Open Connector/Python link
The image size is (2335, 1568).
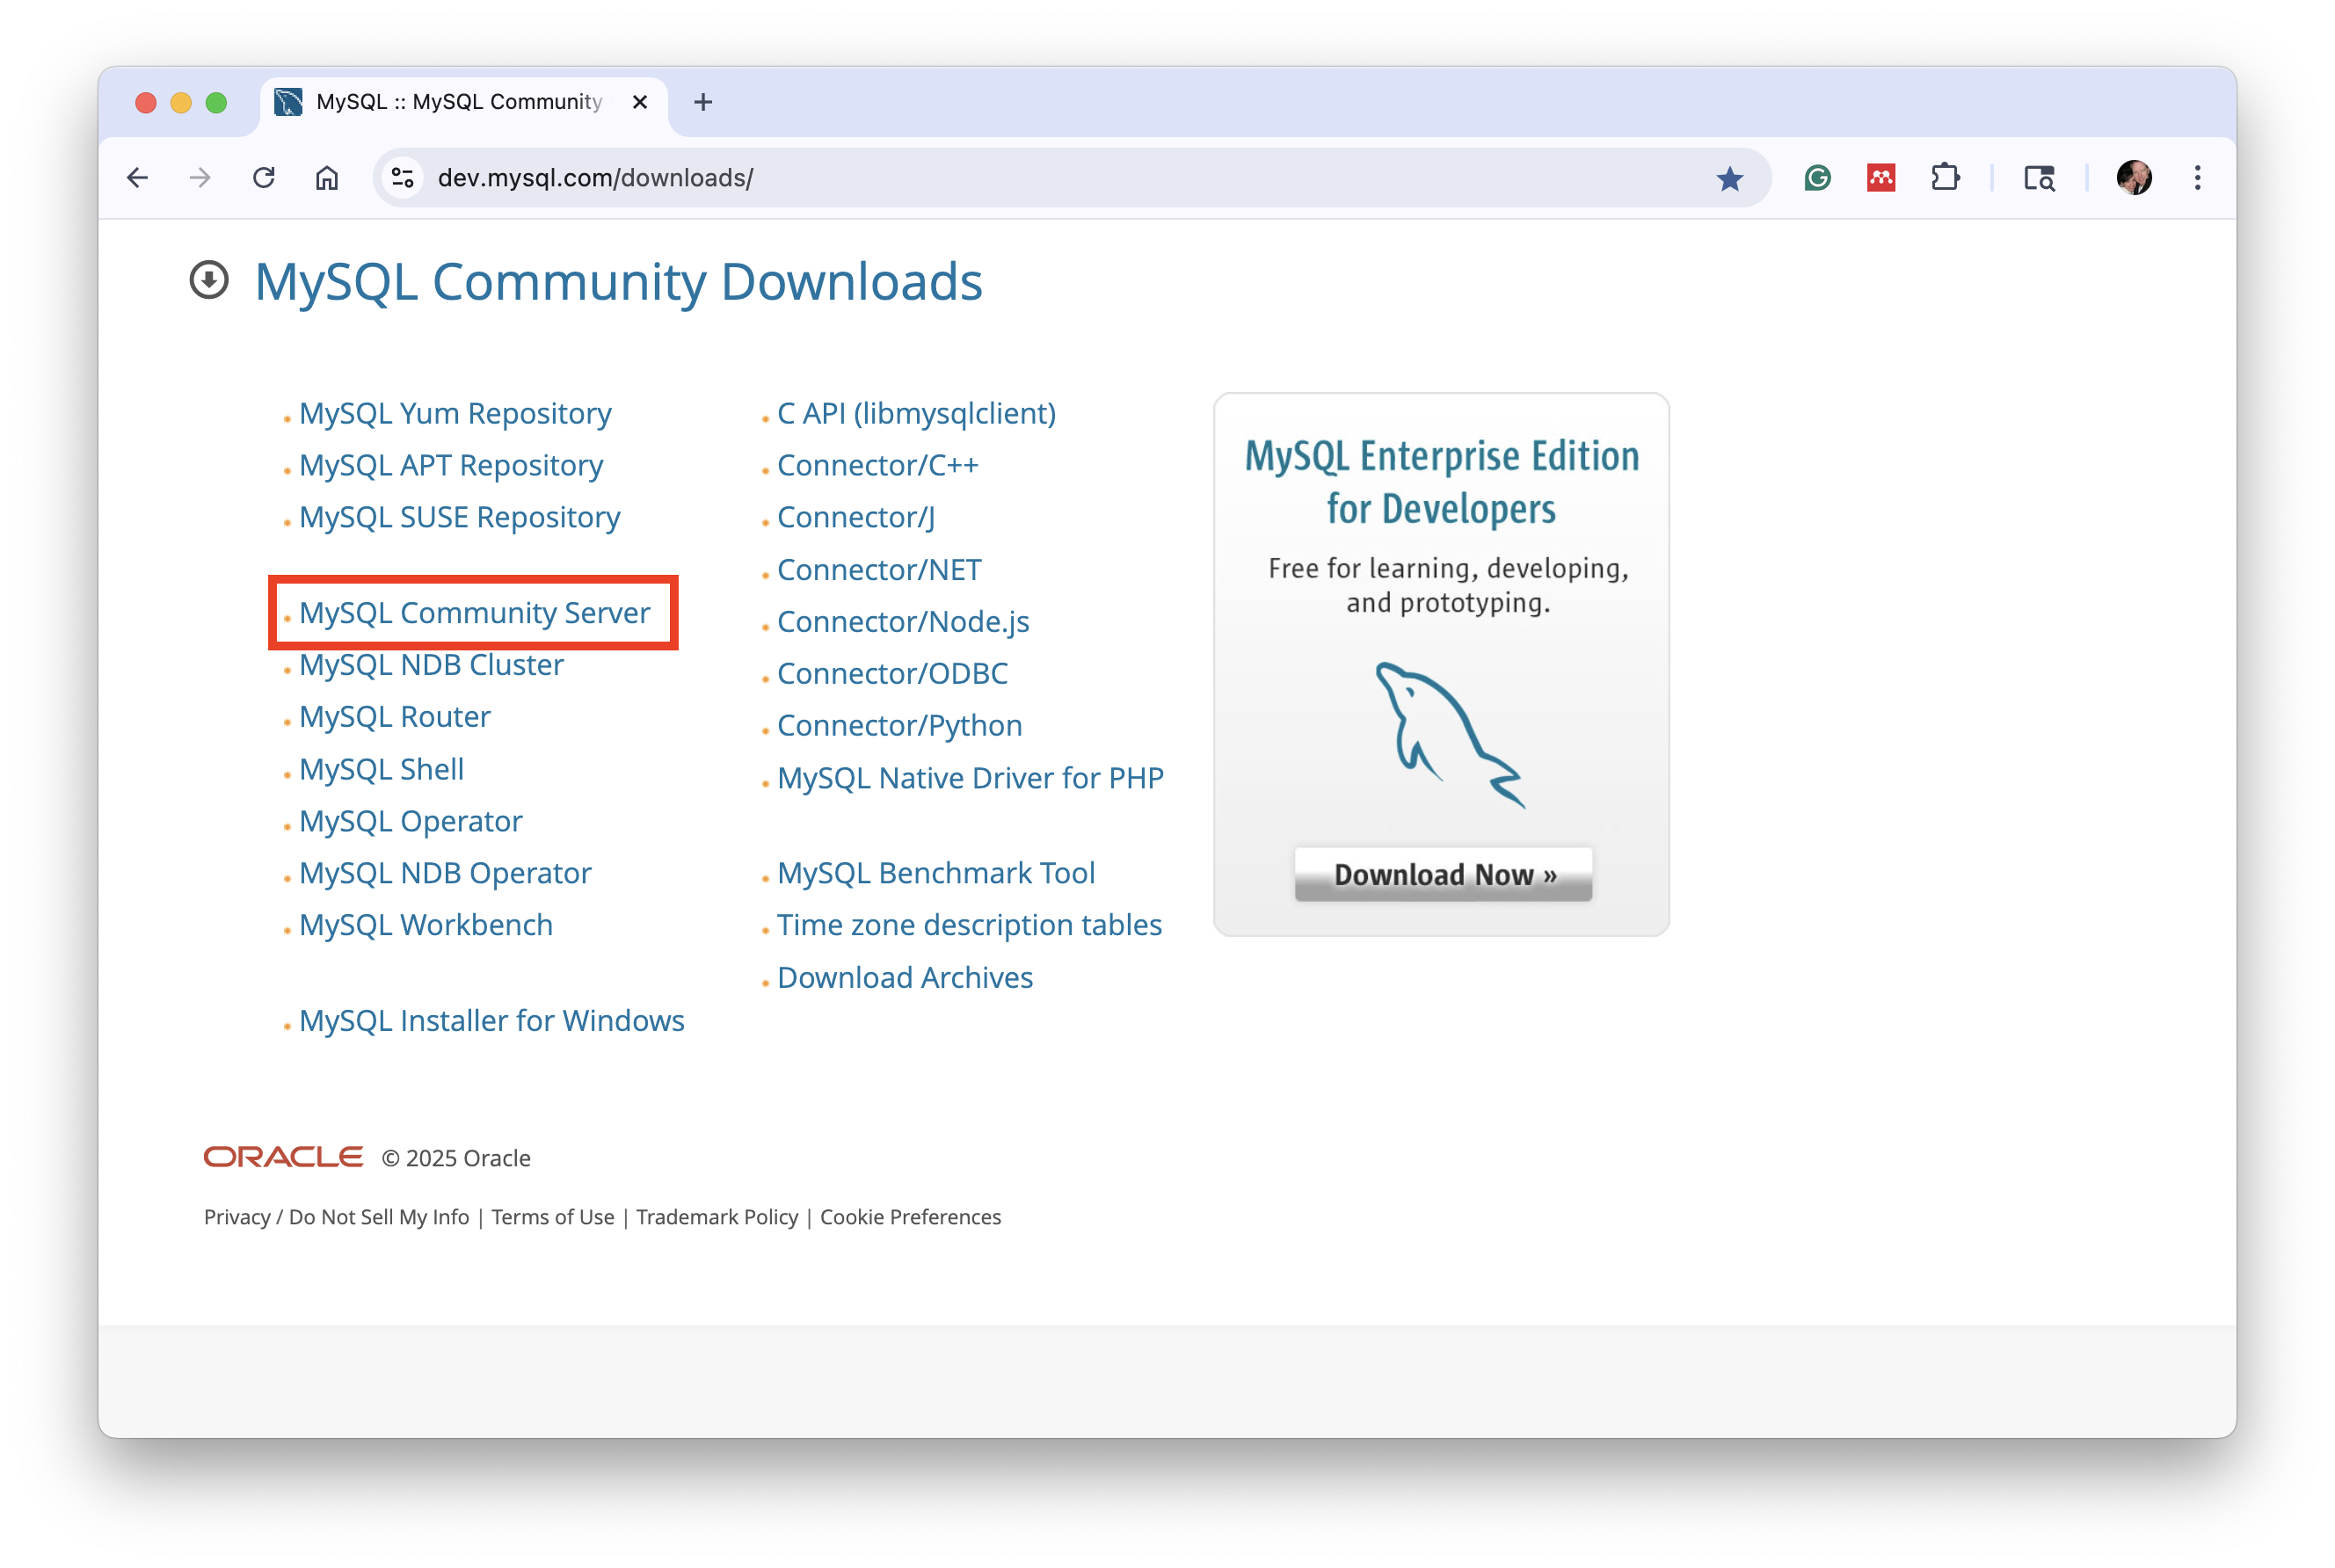coord(900,725)
